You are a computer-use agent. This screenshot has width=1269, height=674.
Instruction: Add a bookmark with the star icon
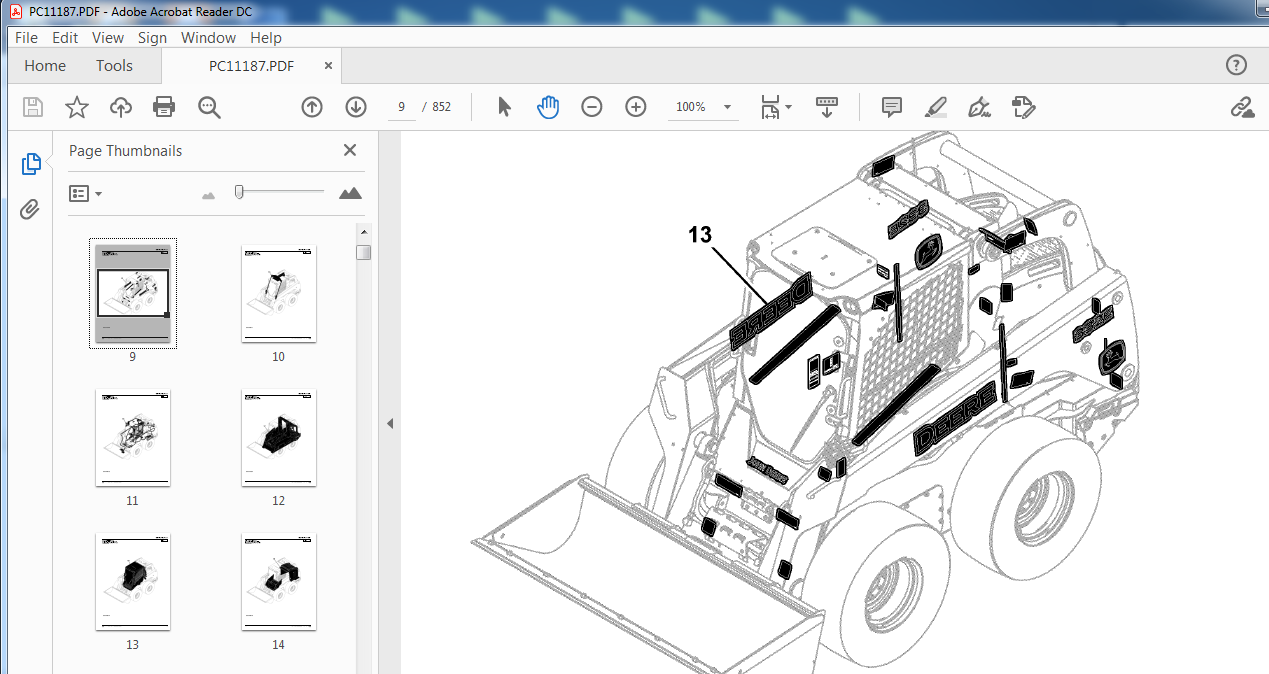click(x=77, y=107)
